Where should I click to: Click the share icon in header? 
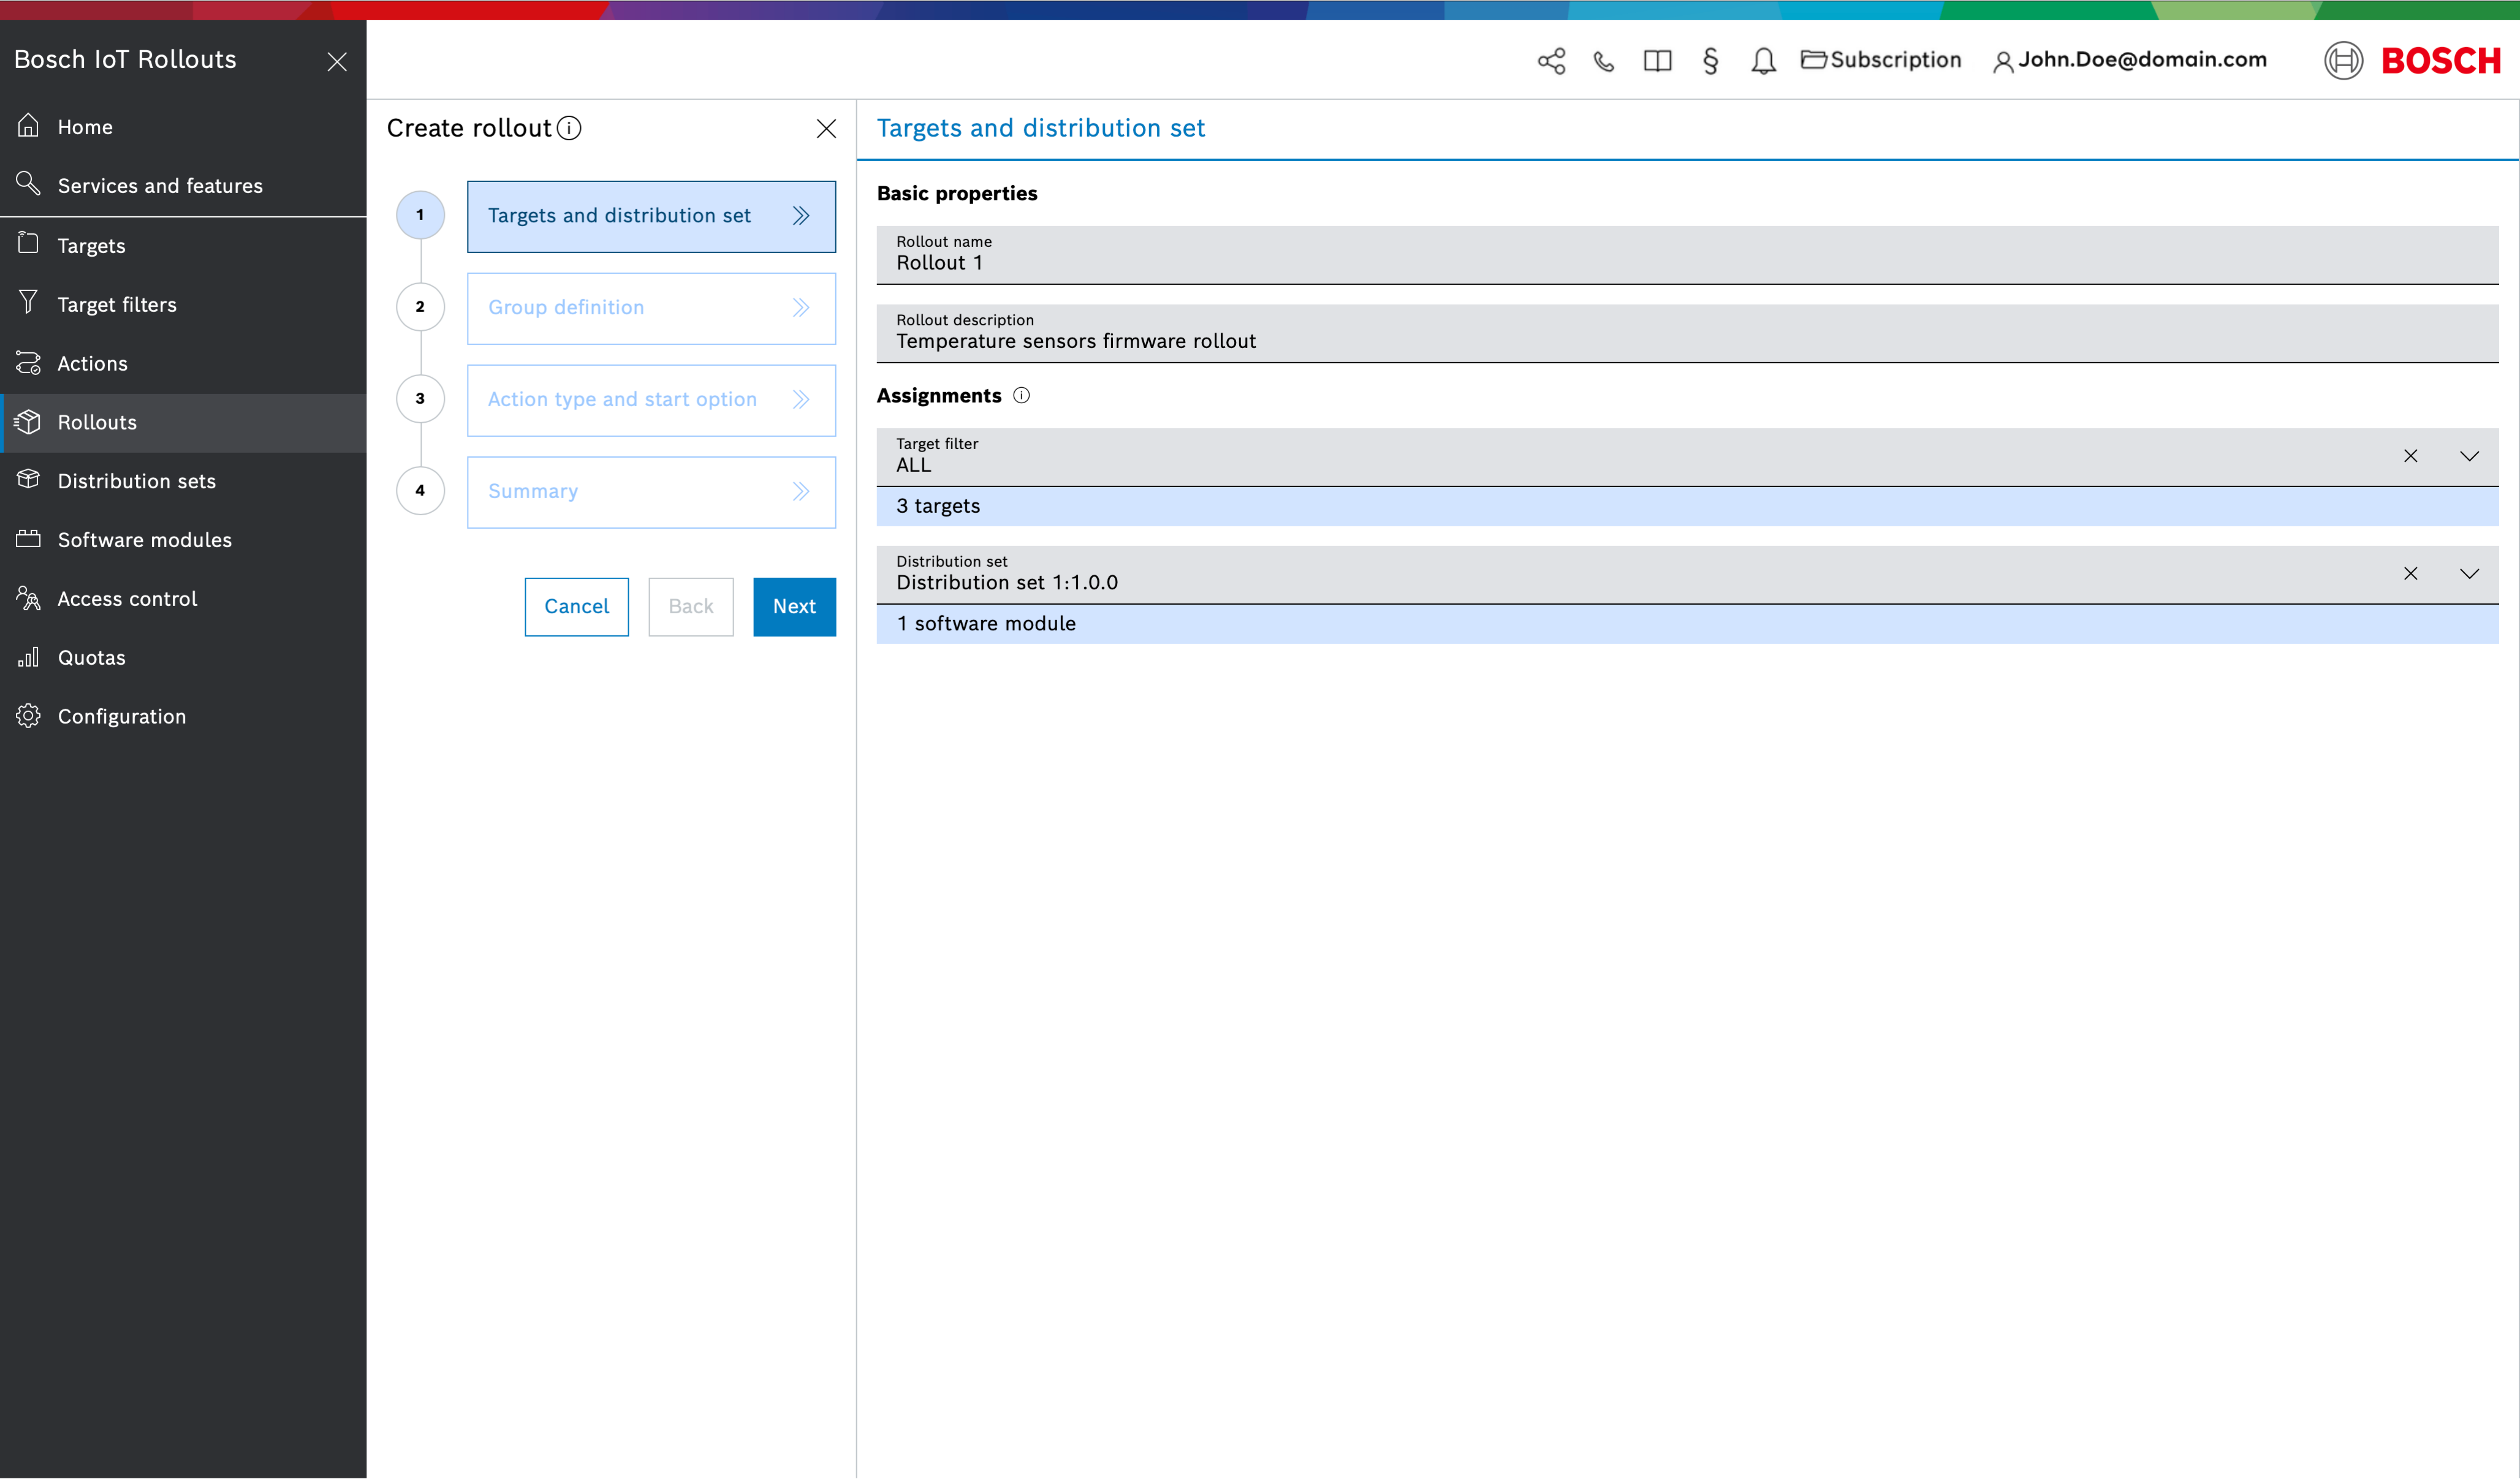pos(1551,61)
